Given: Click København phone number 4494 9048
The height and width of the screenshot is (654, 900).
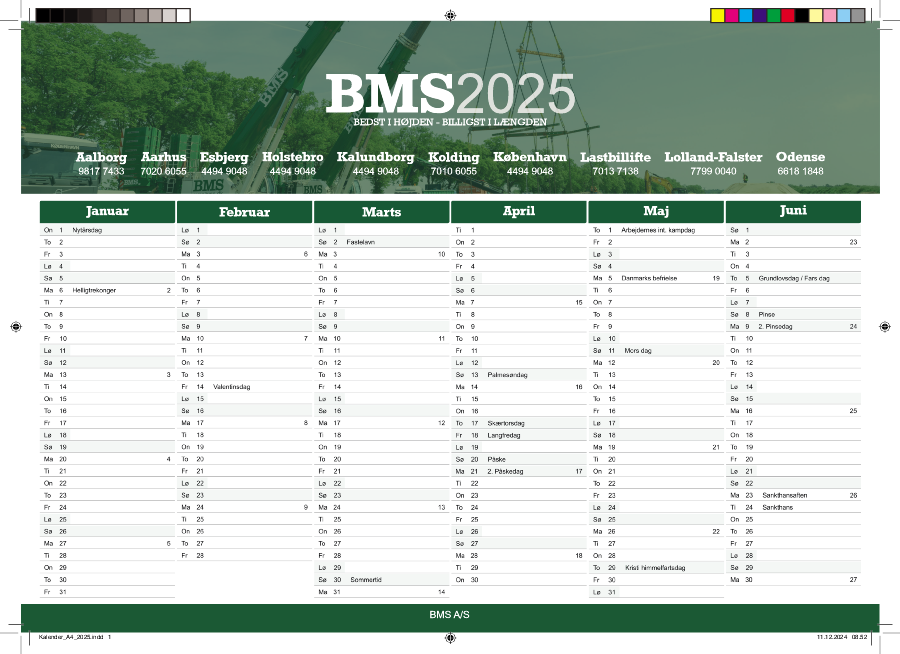Looking at the screenshot, I should pos(529,171).
